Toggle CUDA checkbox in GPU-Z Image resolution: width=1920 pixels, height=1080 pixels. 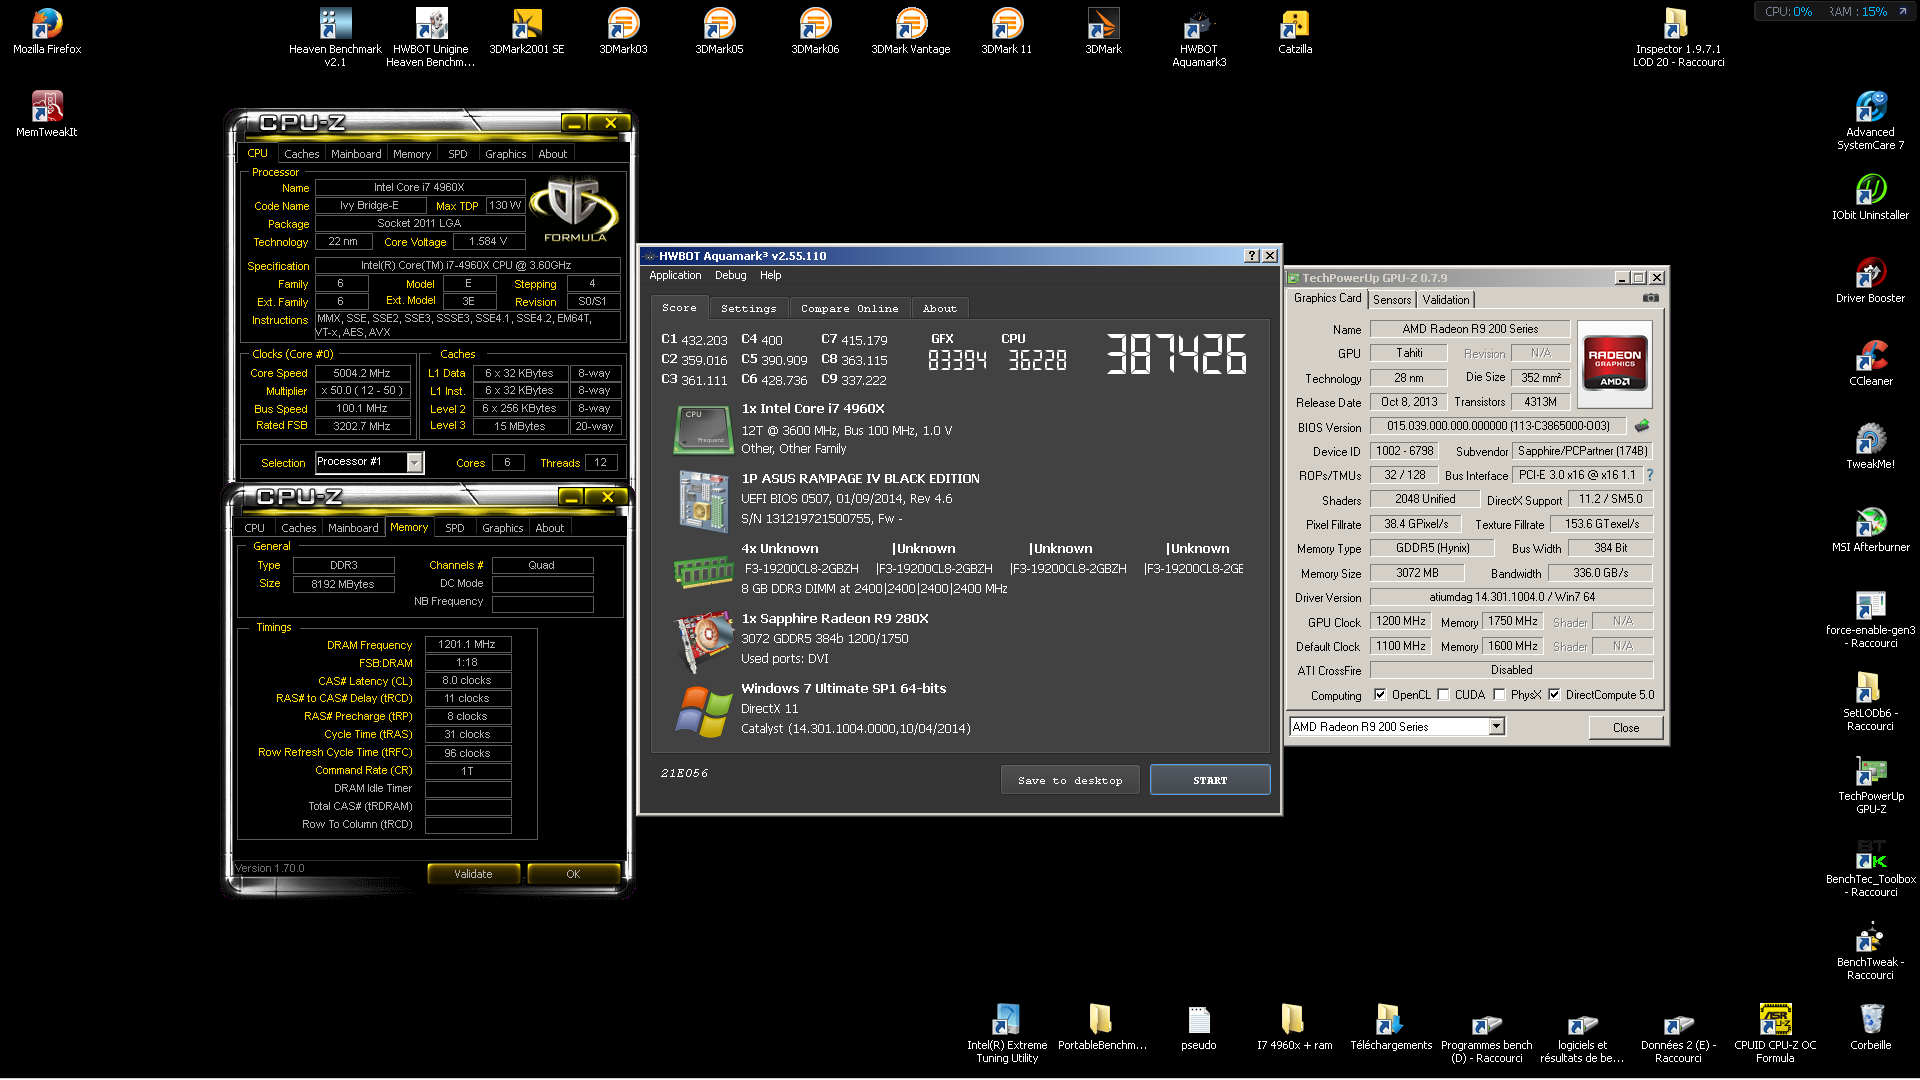(x=1443, y=695)
